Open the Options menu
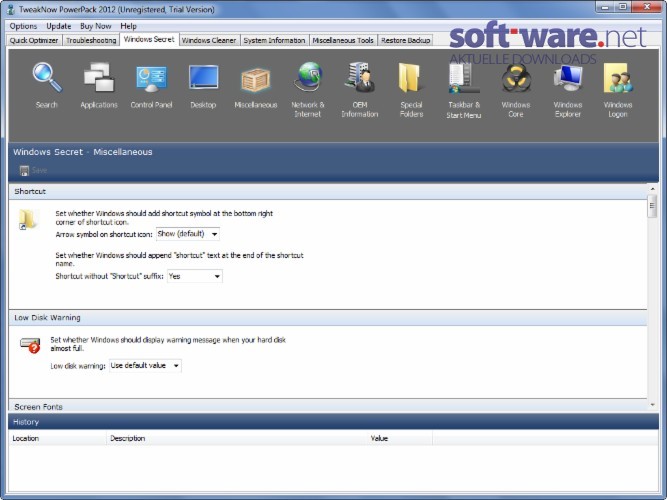 23,26
